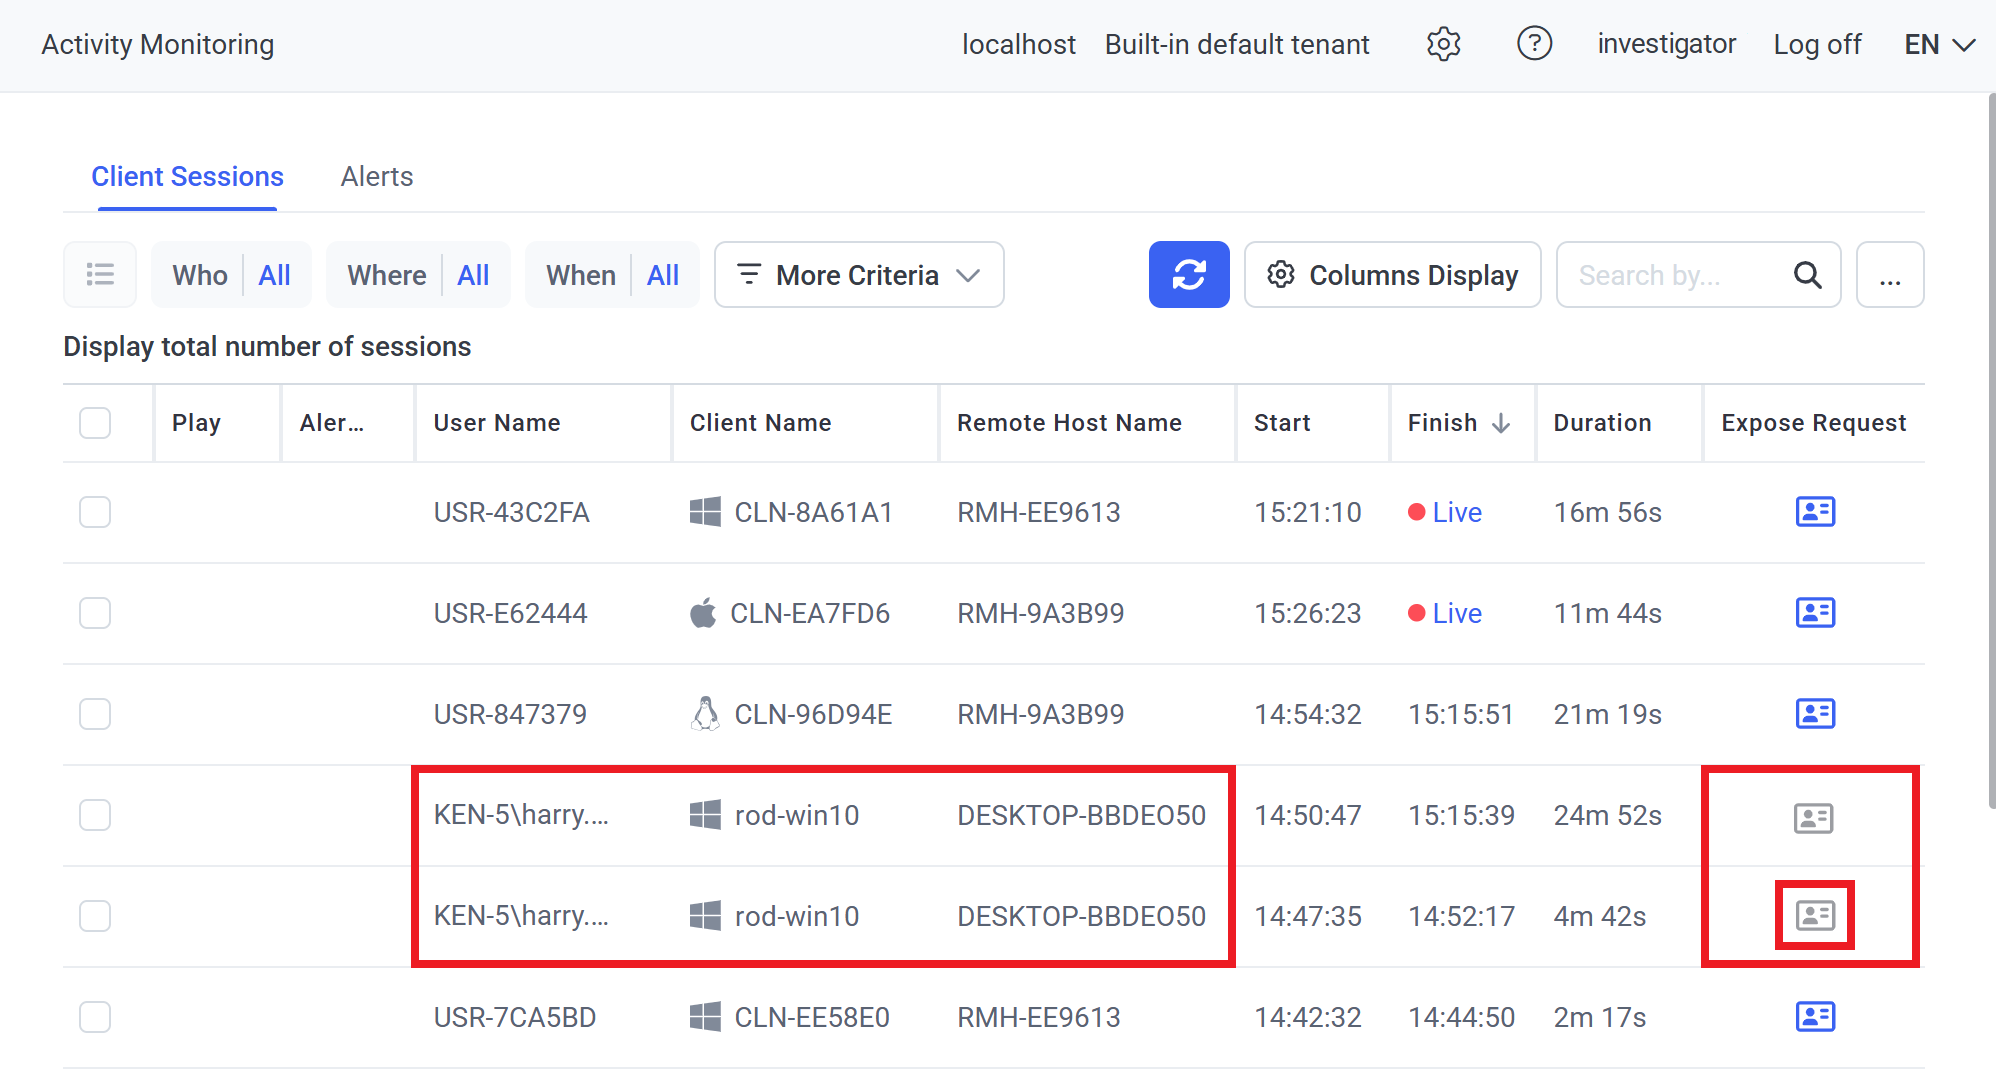Click the blue refresh sessions button
This screenshot has height=1072, width=1996.
coord(1188,275)
